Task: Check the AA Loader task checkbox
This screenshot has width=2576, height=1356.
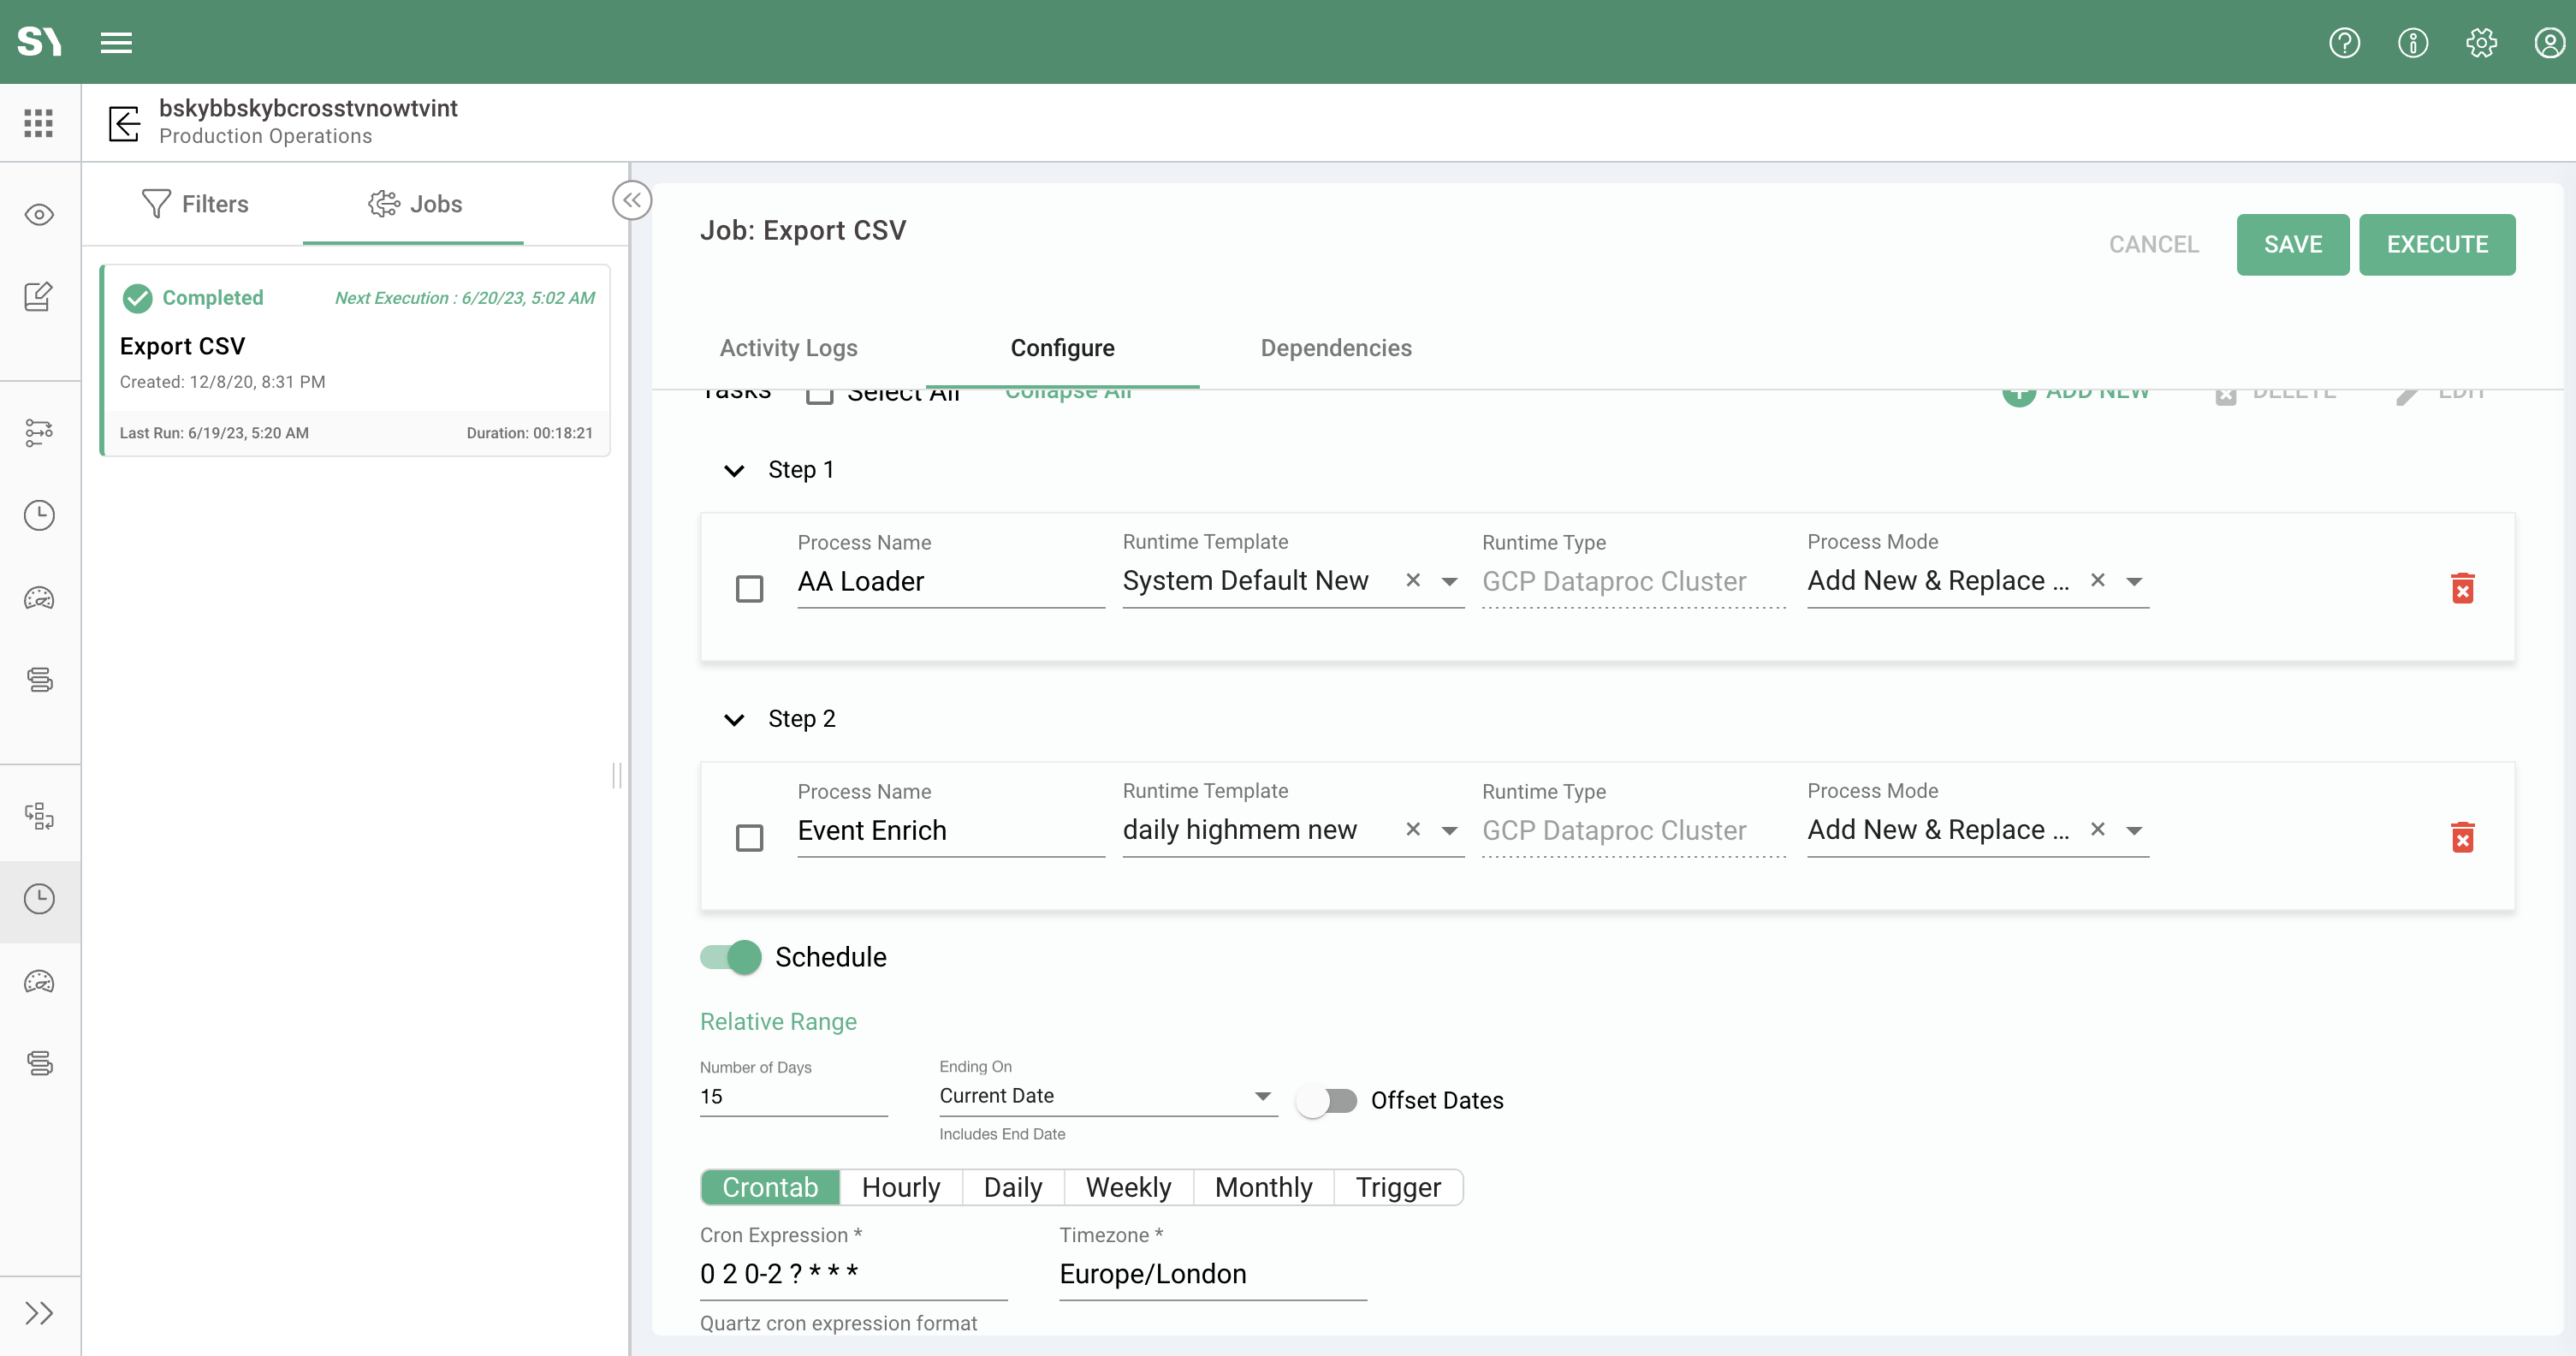Action: 749,588
